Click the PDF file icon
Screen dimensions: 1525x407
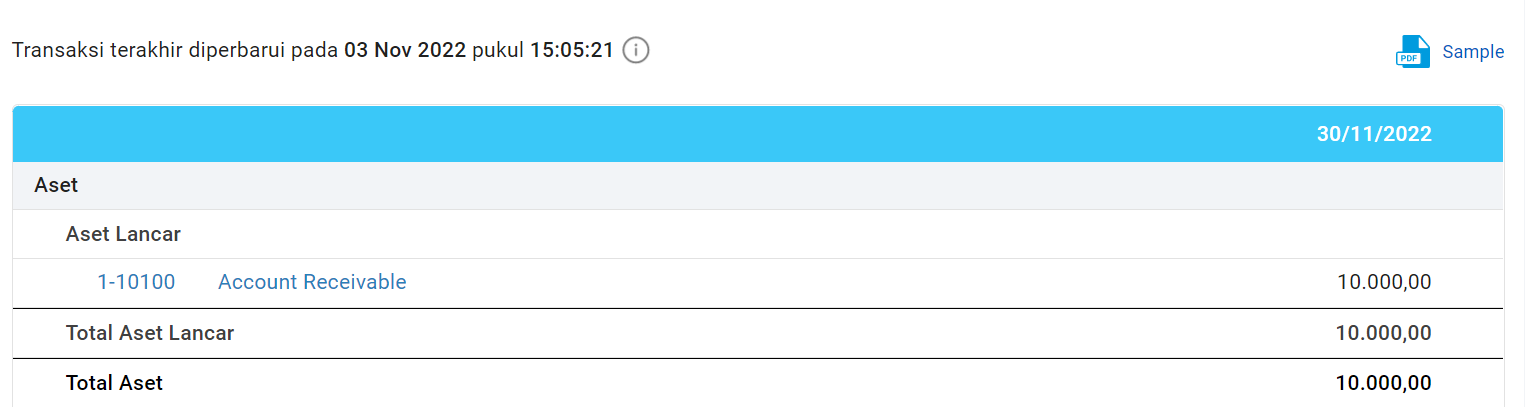click(x=1411, y=52)
